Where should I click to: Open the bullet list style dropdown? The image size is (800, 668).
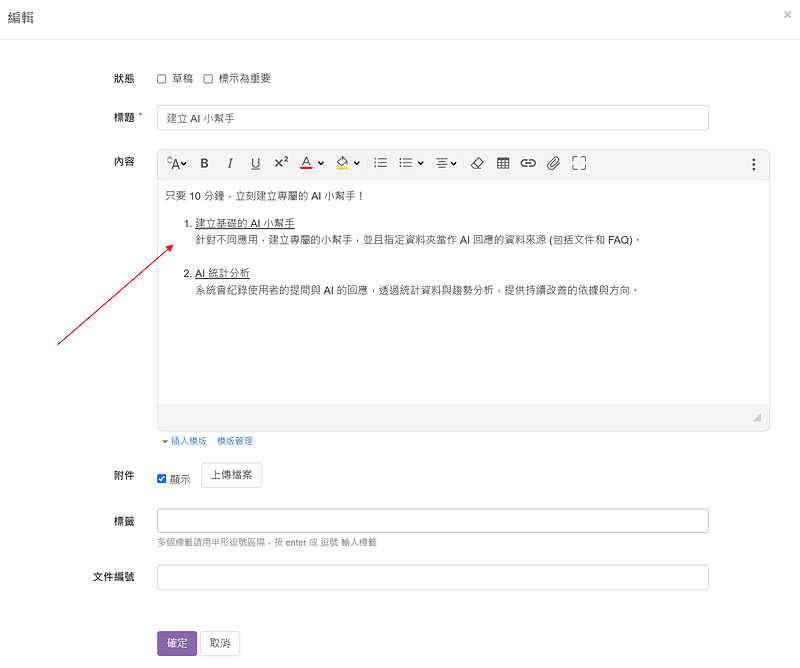(x=411, y=164)
